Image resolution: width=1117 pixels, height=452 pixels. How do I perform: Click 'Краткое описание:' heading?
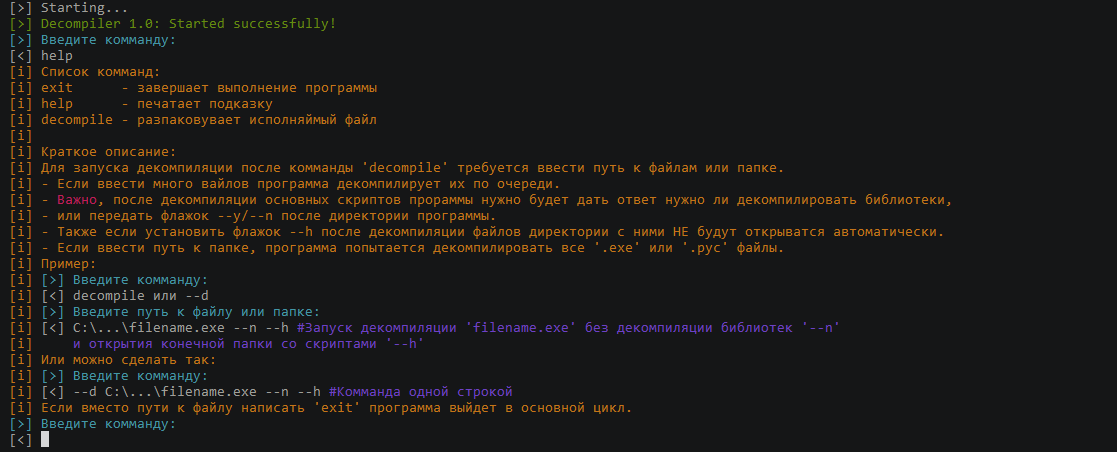click(108, 151)
